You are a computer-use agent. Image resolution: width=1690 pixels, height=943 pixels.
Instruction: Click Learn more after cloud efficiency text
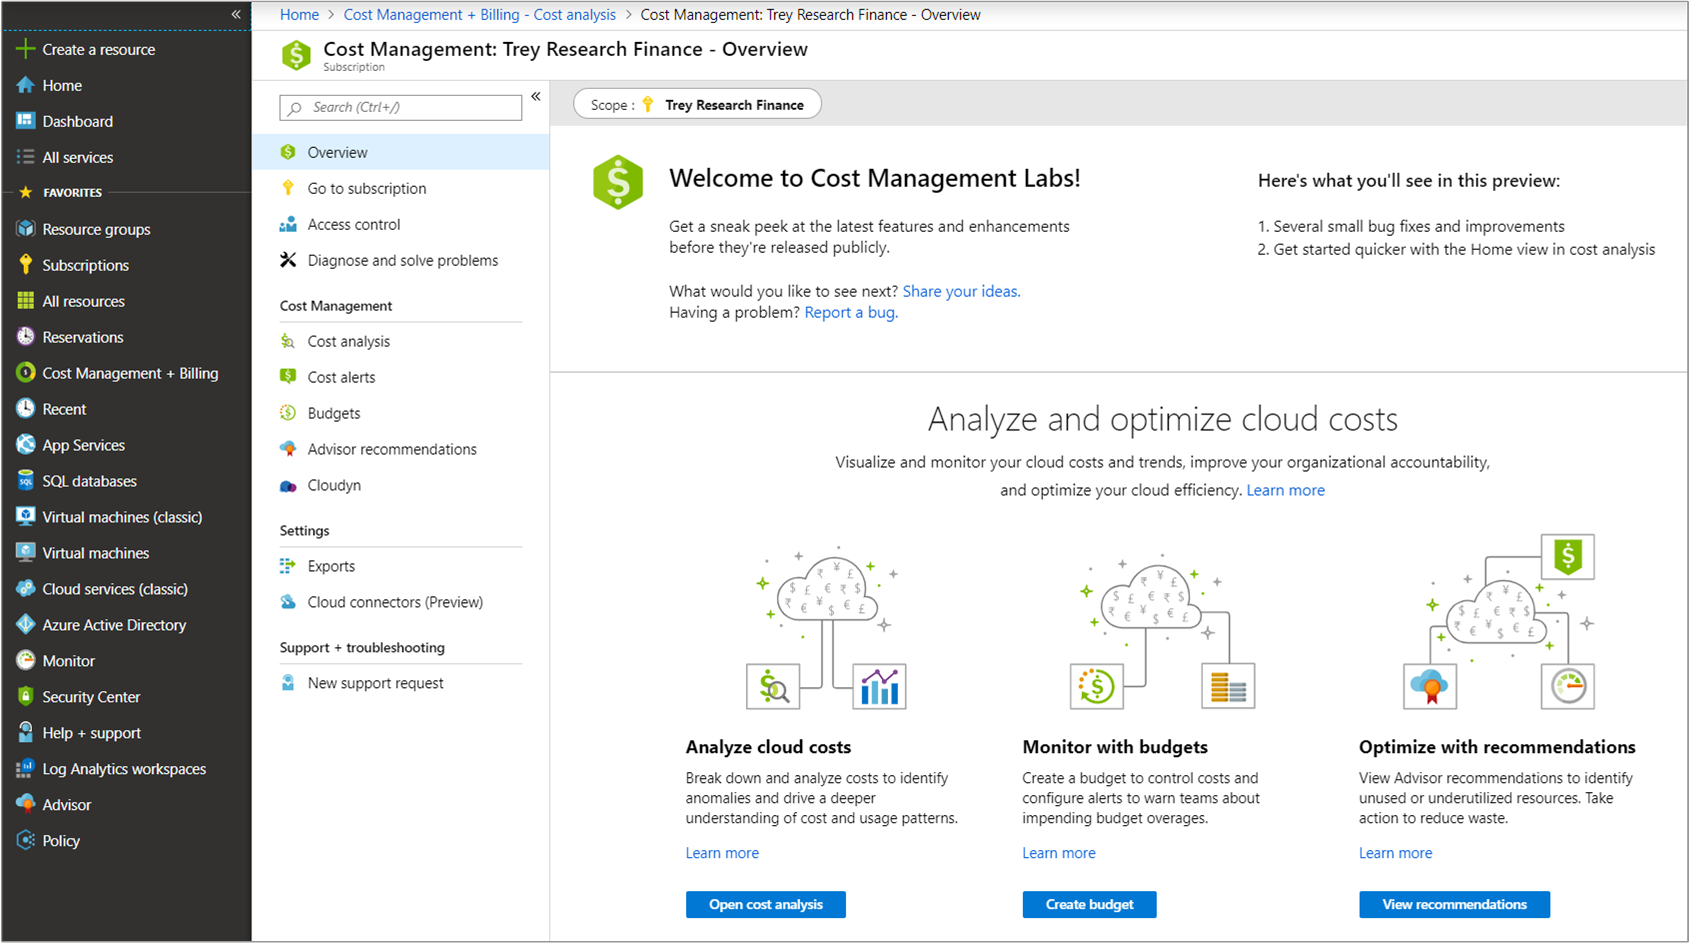1285,490
